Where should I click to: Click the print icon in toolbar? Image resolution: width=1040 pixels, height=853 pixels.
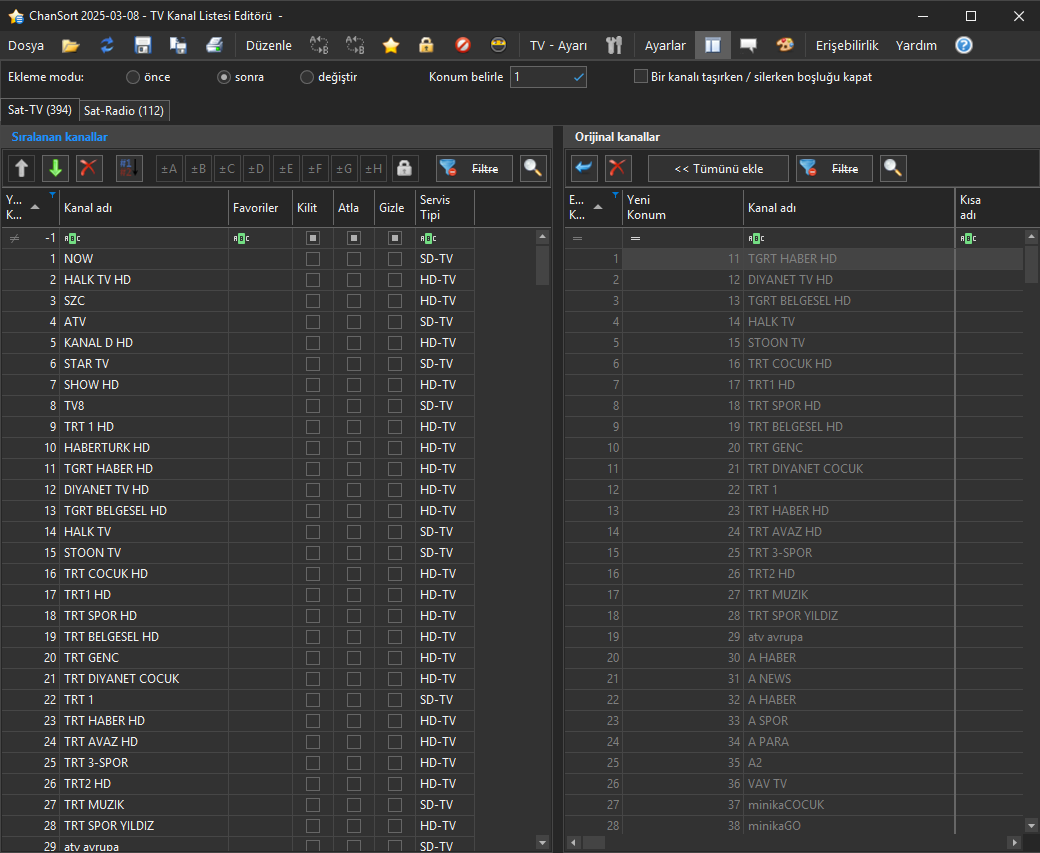[x=214, y=45]
